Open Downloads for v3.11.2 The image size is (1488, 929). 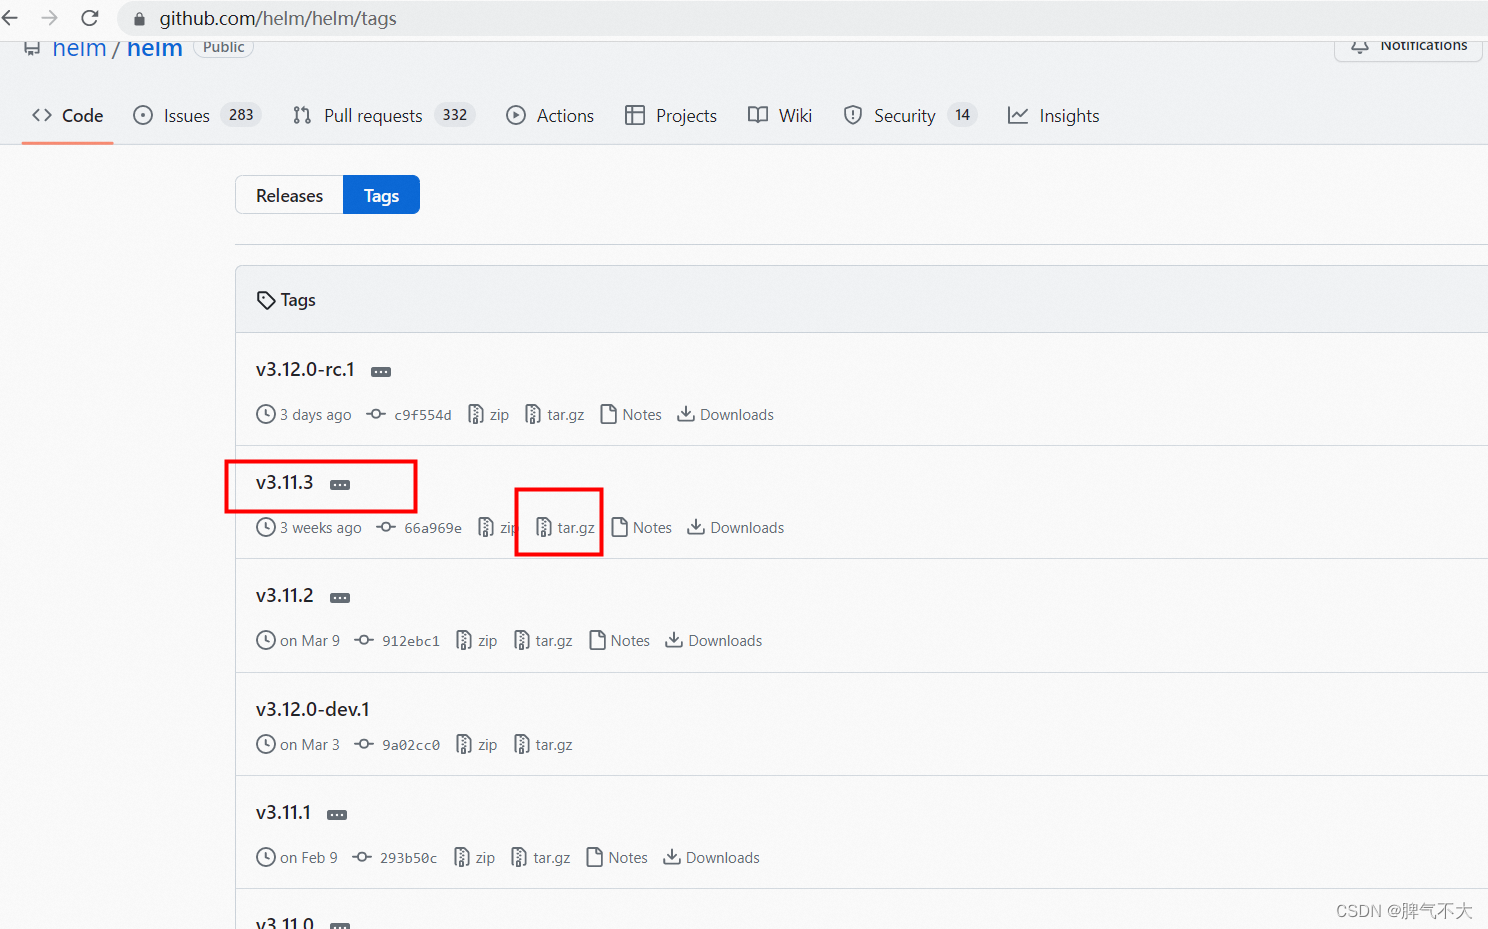714,641
